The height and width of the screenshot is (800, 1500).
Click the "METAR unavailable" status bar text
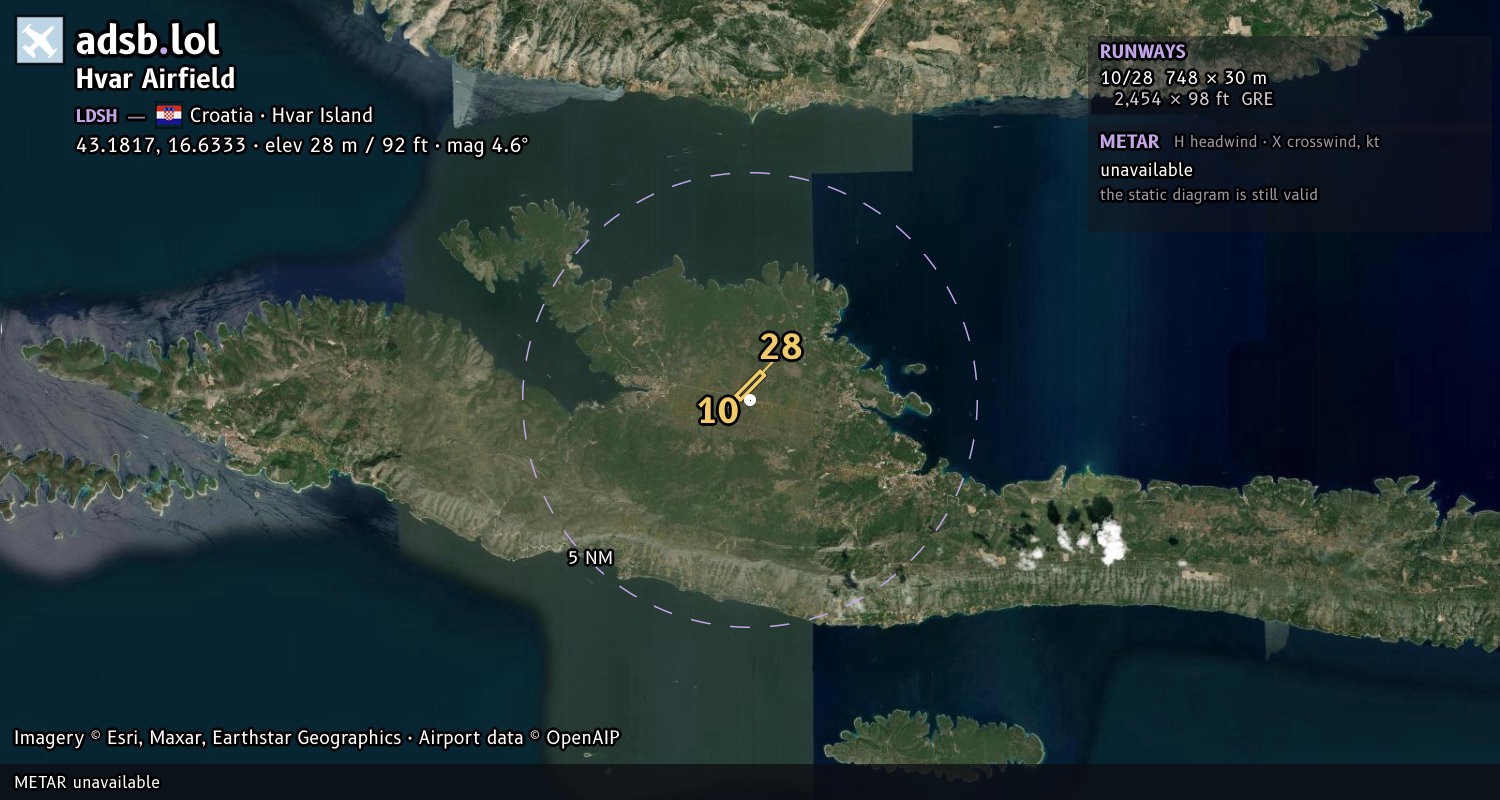[x=87, y=782]
